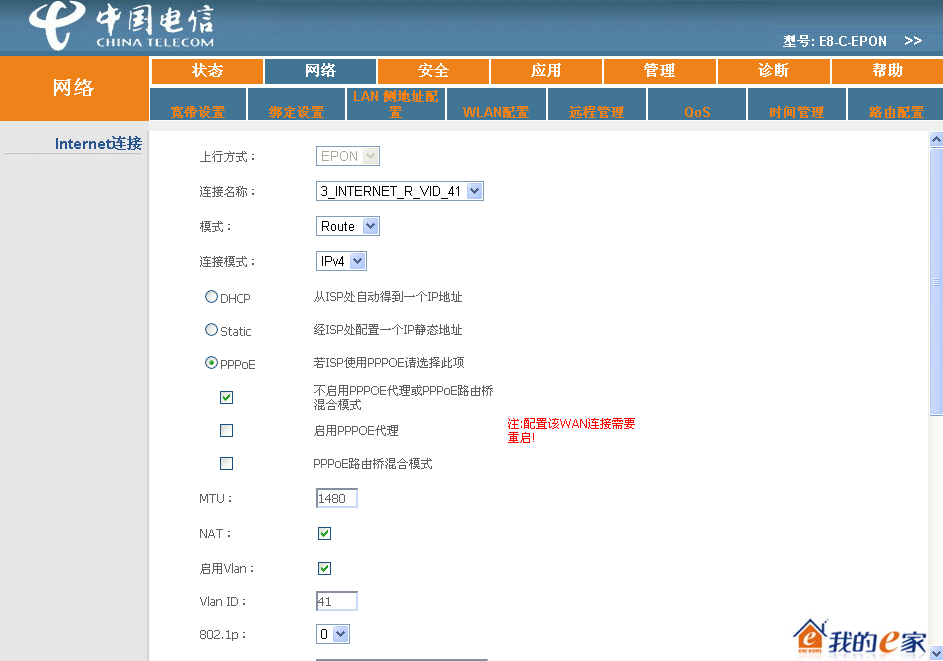The height and width of the screenshot is (661, 943).
Task: Open the 应用 tab
Action: click(546, 71)
